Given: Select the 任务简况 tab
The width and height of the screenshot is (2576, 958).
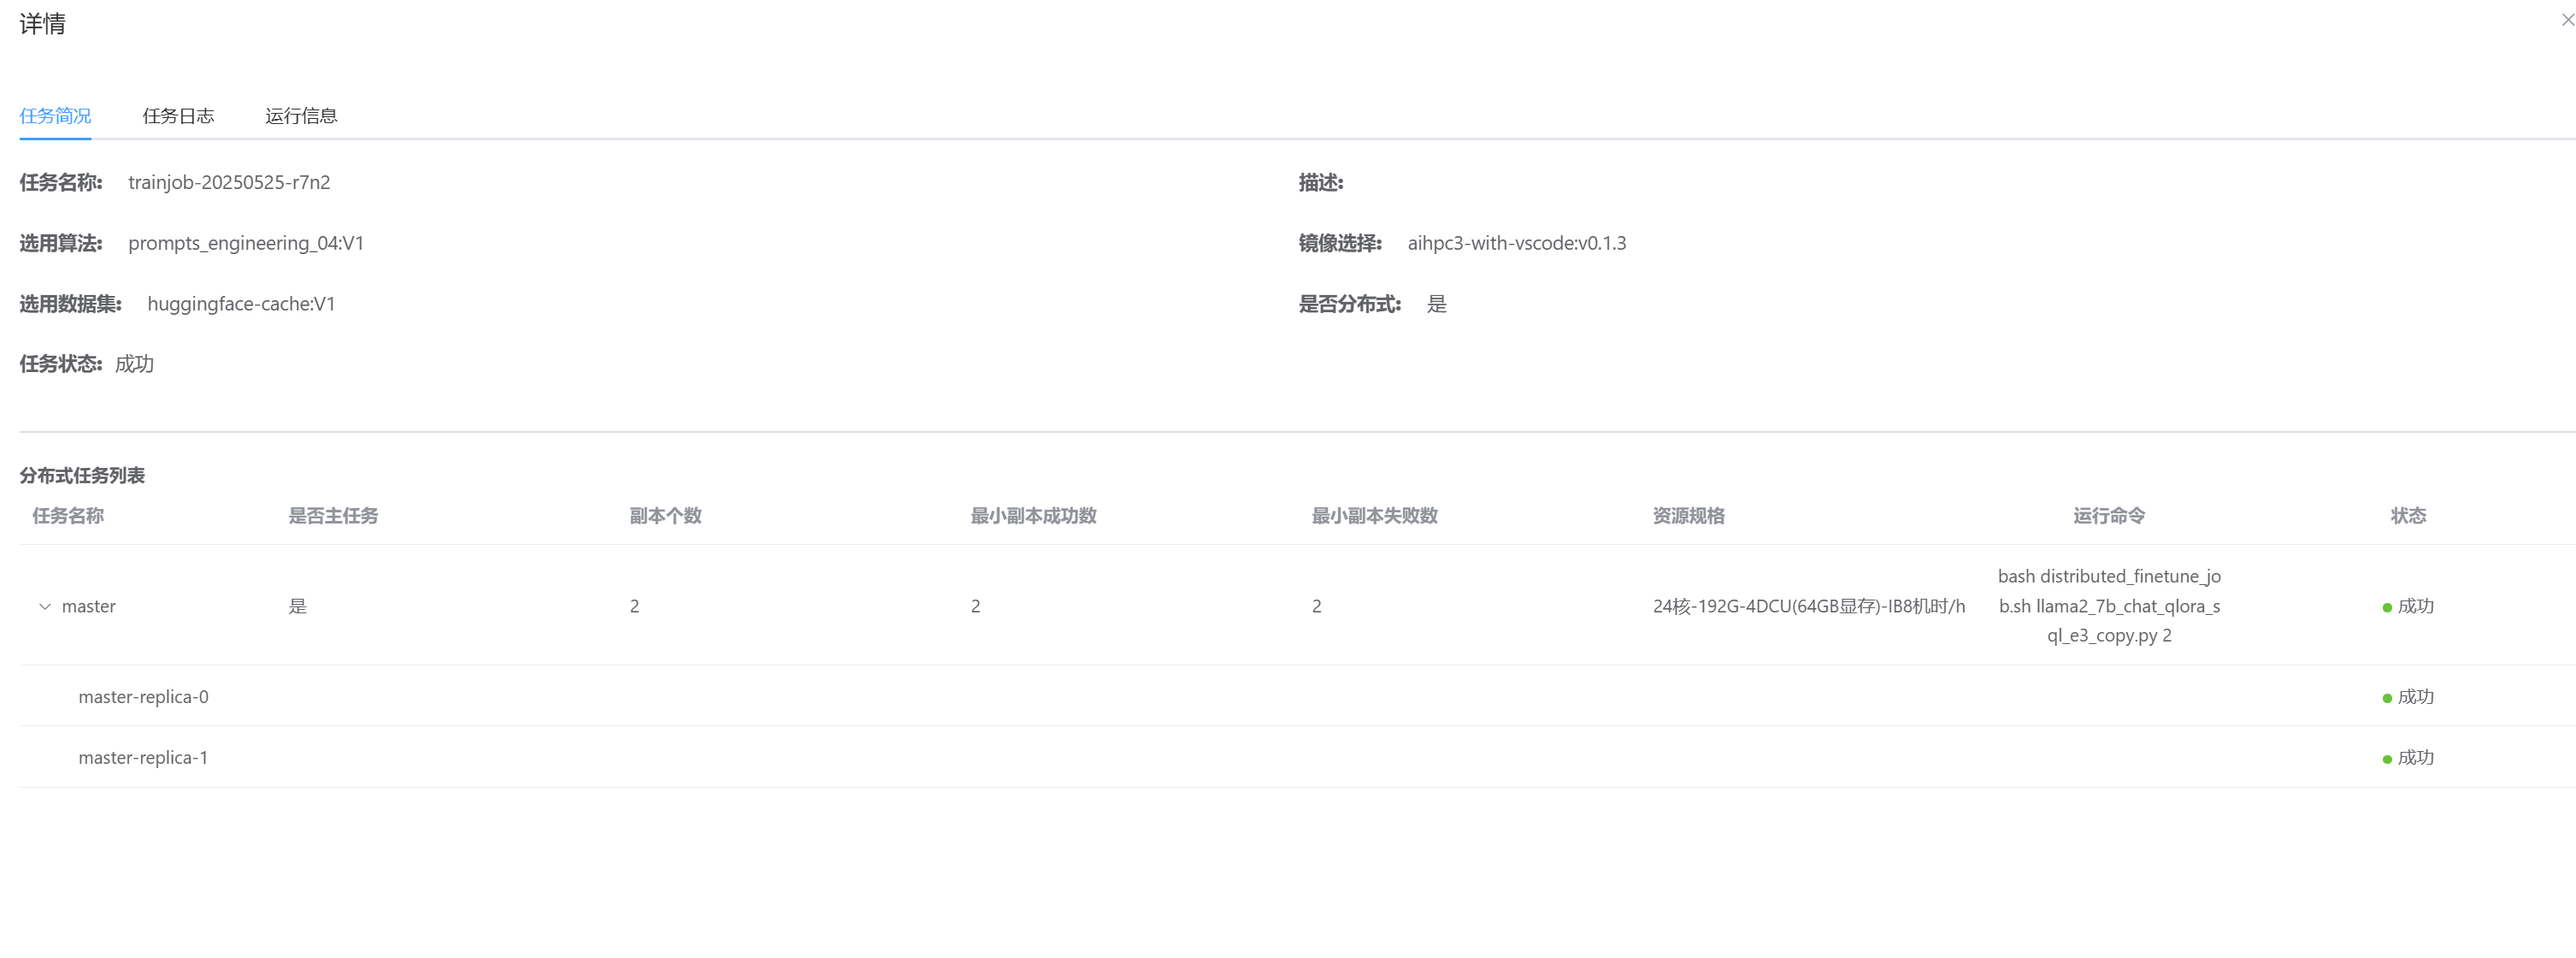Looking at the screenshot, I should (55, 116).
